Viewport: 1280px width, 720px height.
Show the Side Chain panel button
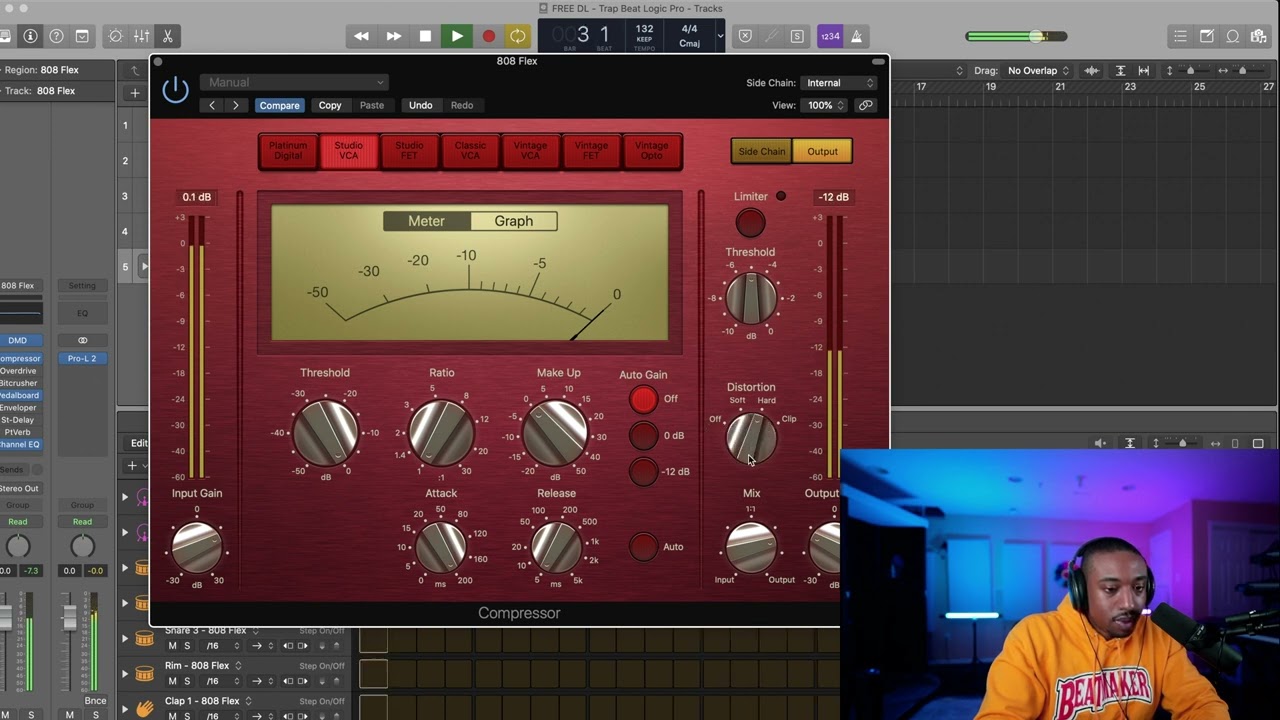point(762,152)
